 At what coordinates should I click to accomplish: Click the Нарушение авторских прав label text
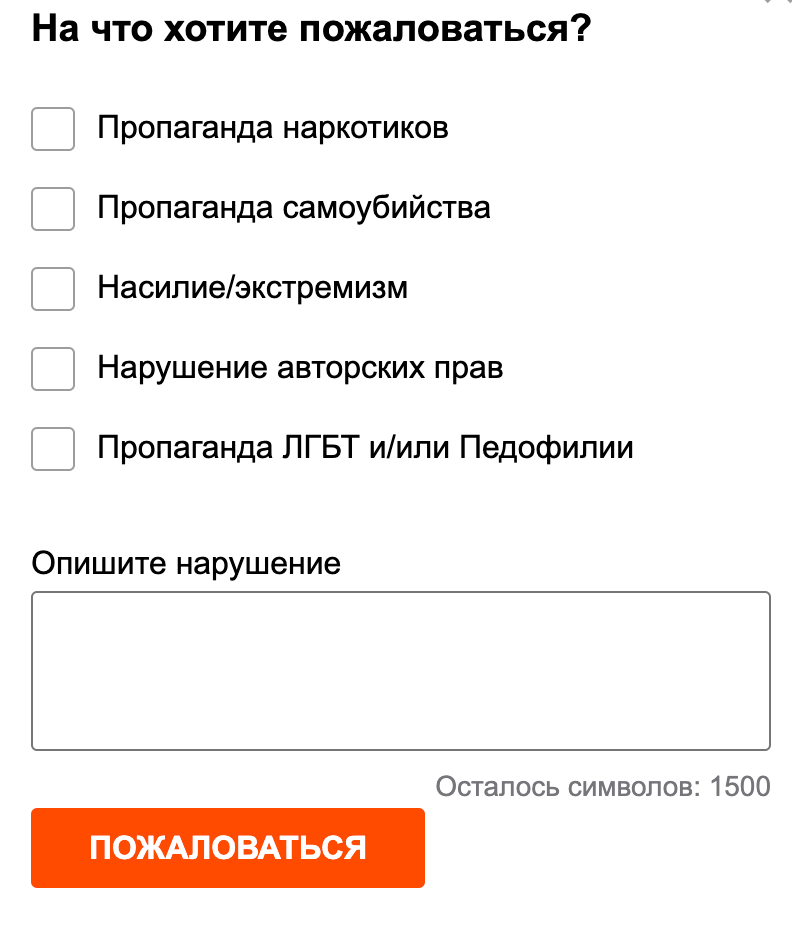click(x=300, y=369)
